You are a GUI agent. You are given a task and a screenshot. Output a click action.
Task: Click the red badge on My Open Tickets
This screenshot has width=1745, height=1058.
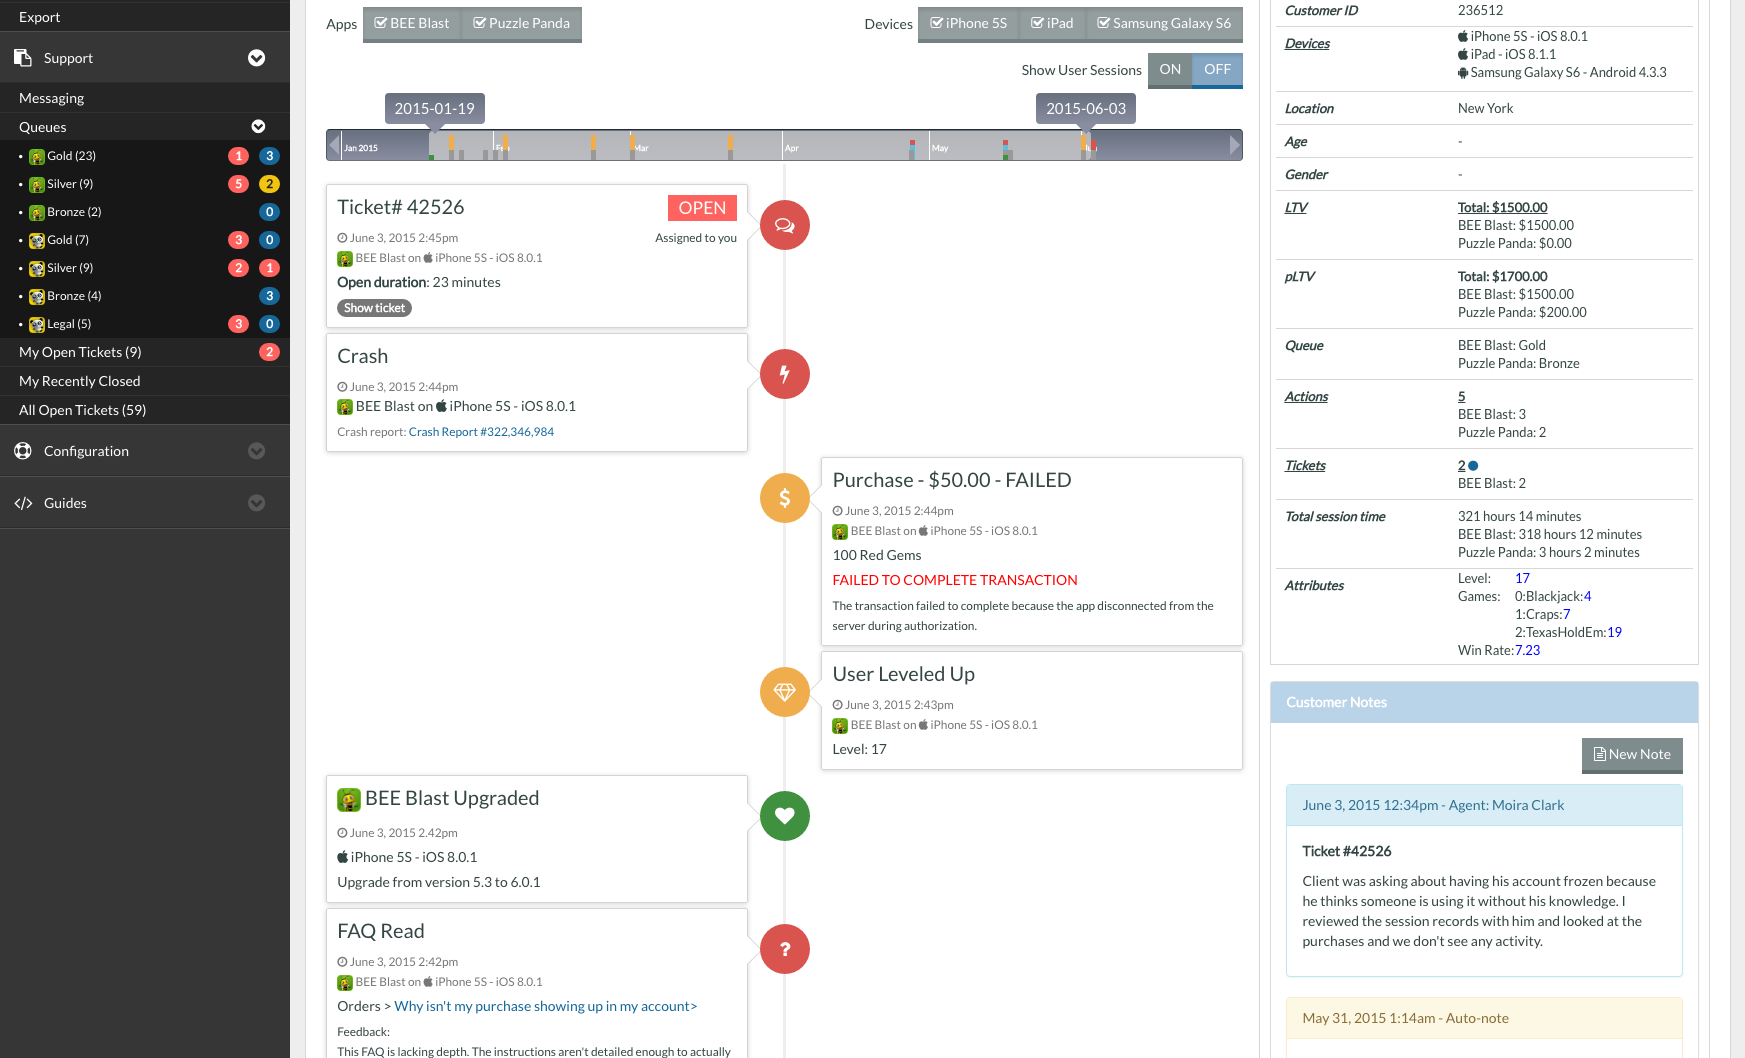[x=269, y=352]
